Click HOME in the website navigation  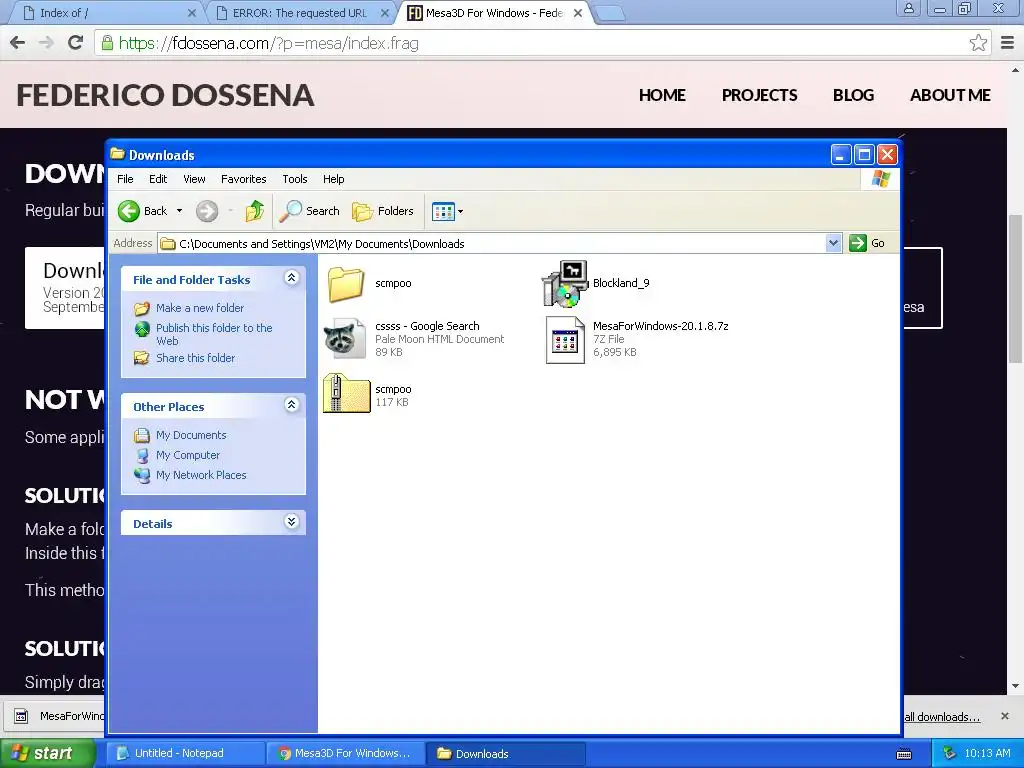662,95
